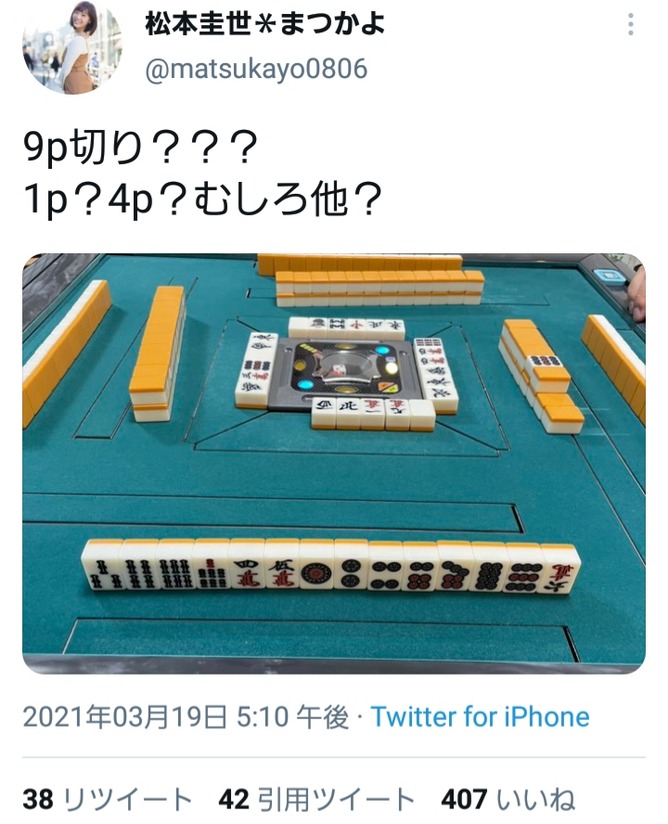Viewport: 668px width, 824px height.
Task: Tap the blank white tile in bottom discards
Action: click(422, 415)
